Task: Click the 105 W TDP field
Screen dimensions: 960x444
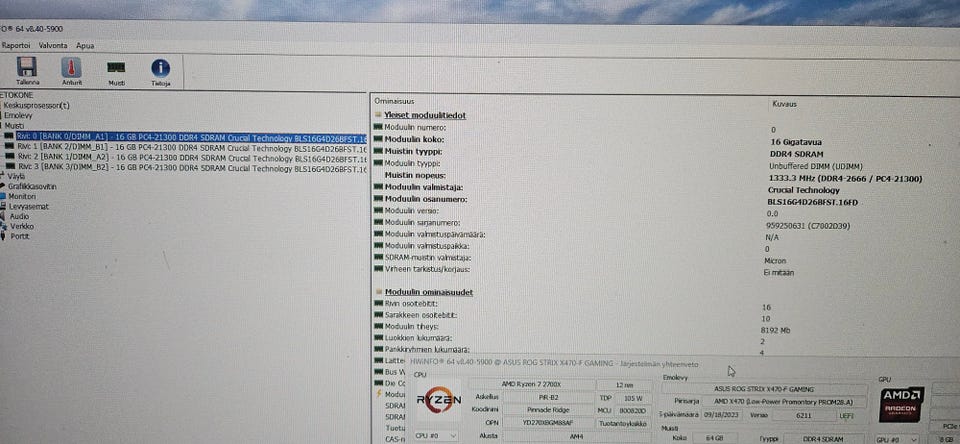Action: 634,397
